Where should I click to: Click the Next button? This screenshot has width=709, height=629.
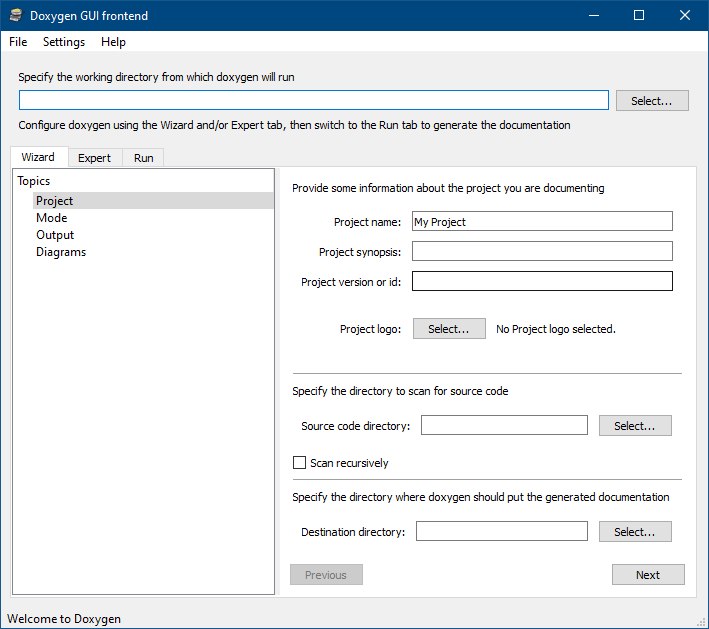[x=648, y=575]
